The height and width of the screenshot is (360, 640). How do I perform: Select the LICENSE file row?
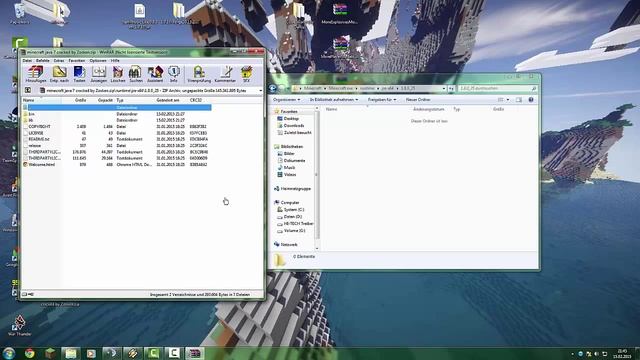coord(117,133)
